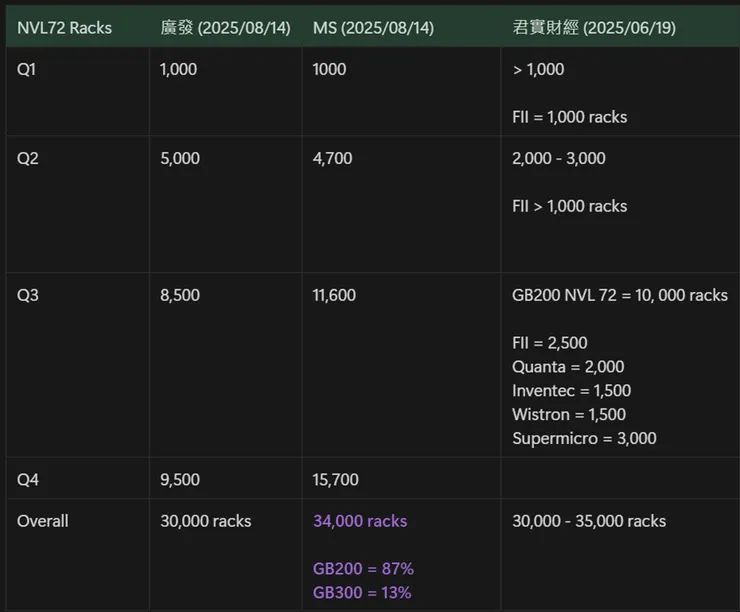Click the 'Q2' row label
Viewport: 740px width, 612px height.
point(27,158)
